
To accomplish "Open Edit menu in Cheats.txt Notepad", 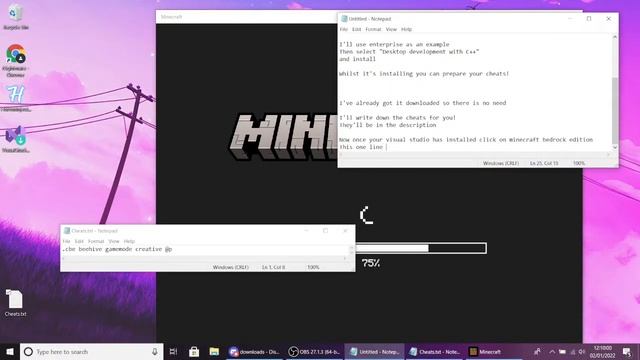I will point(79,241).
